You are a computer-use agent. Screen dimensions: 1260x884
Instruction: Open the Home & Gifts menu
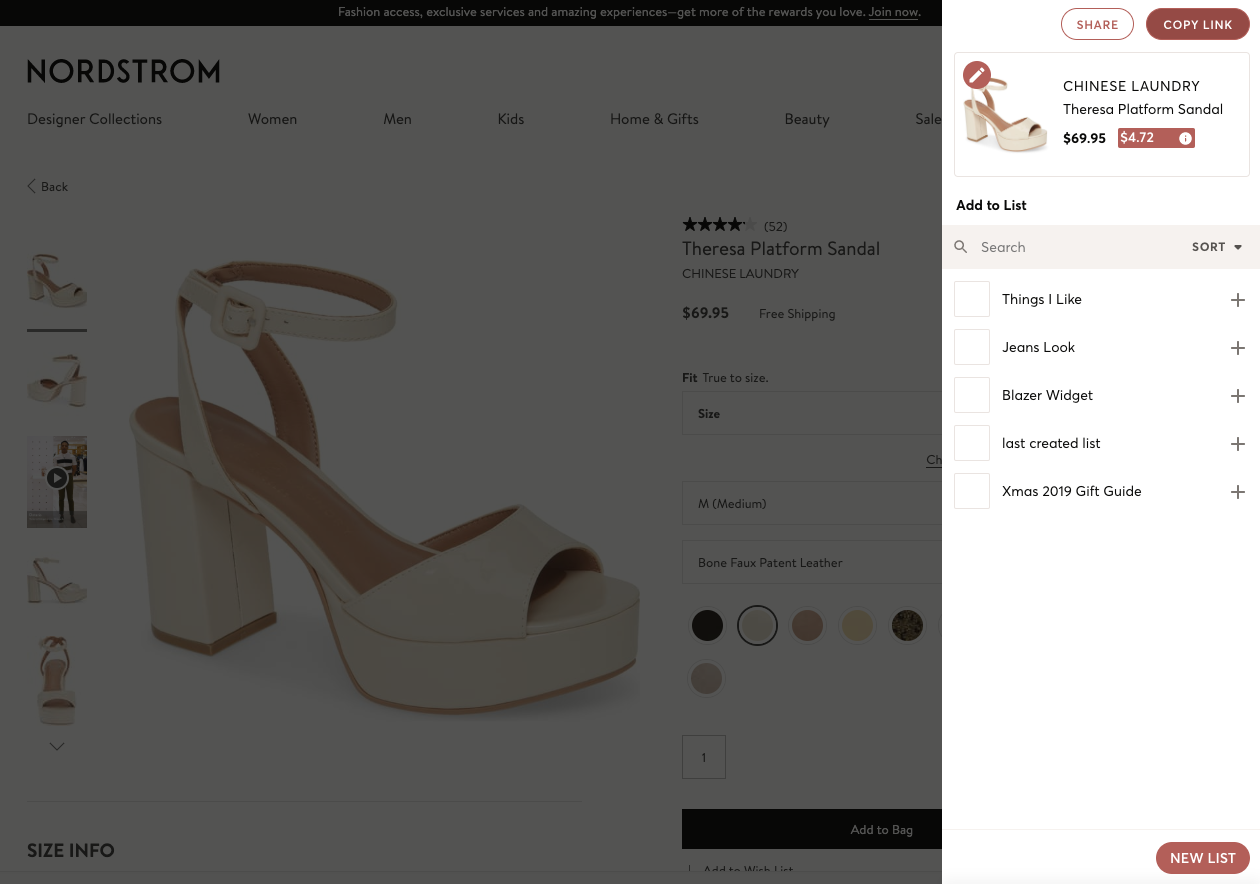point(654,119)
